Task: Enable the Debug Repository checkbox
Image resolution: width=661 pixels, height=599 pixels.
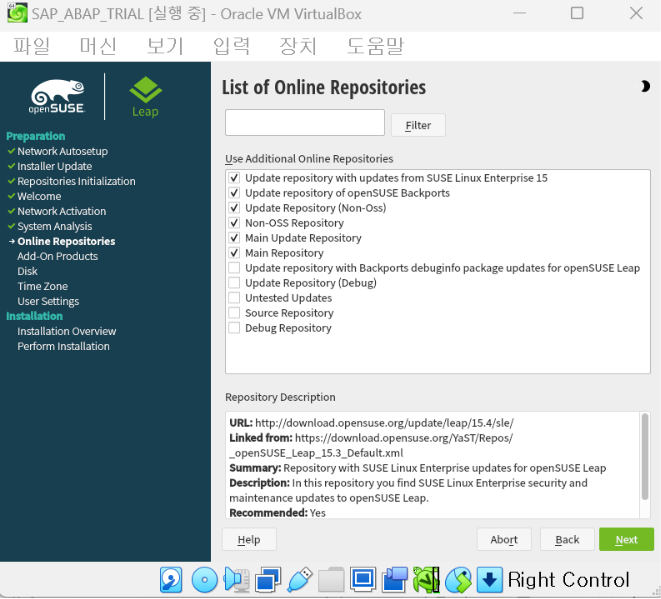Action: coord(234,328)
